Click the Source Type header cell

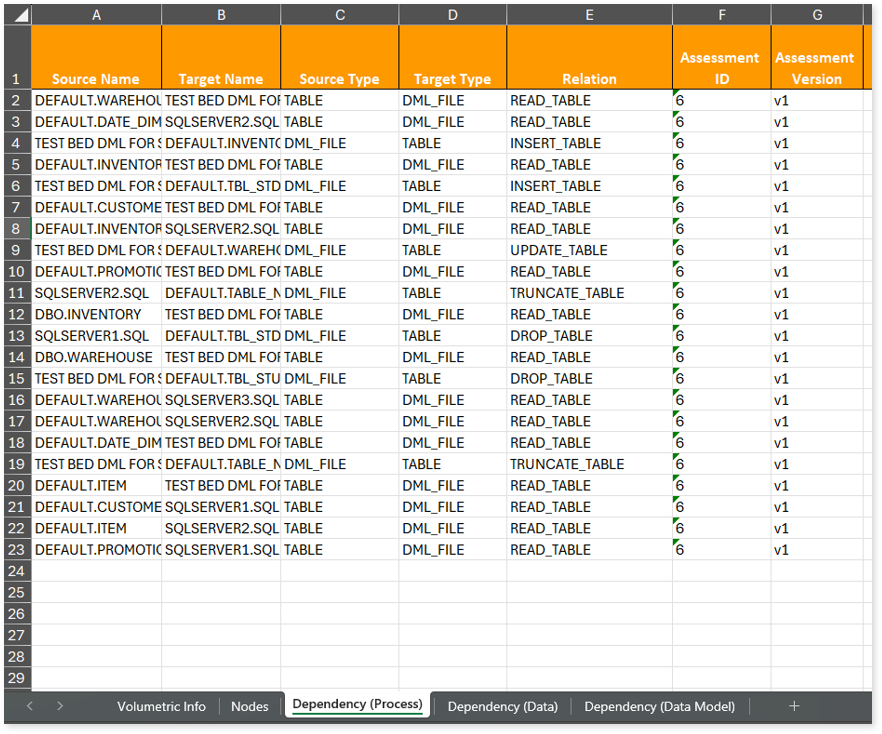339,79
